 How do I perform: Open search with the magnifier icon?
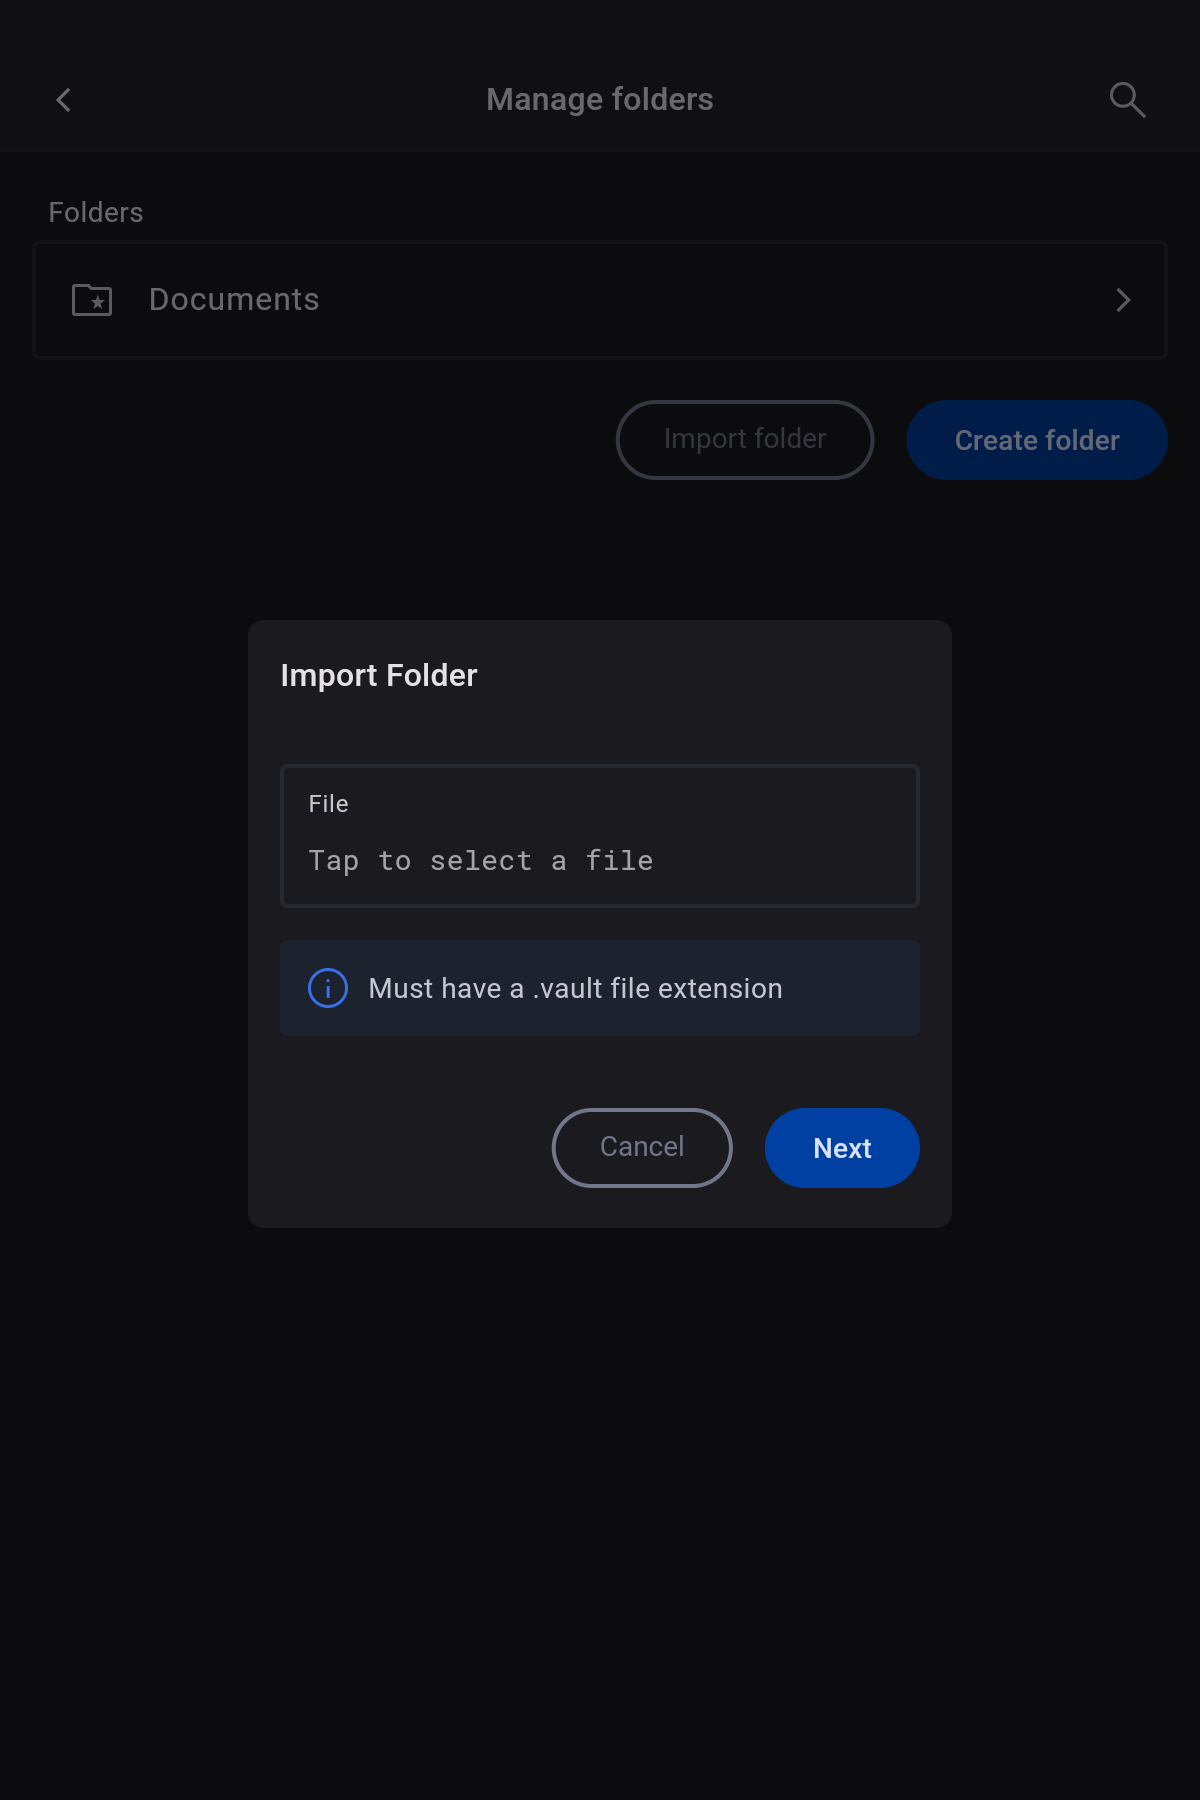tap(1127, 100)
